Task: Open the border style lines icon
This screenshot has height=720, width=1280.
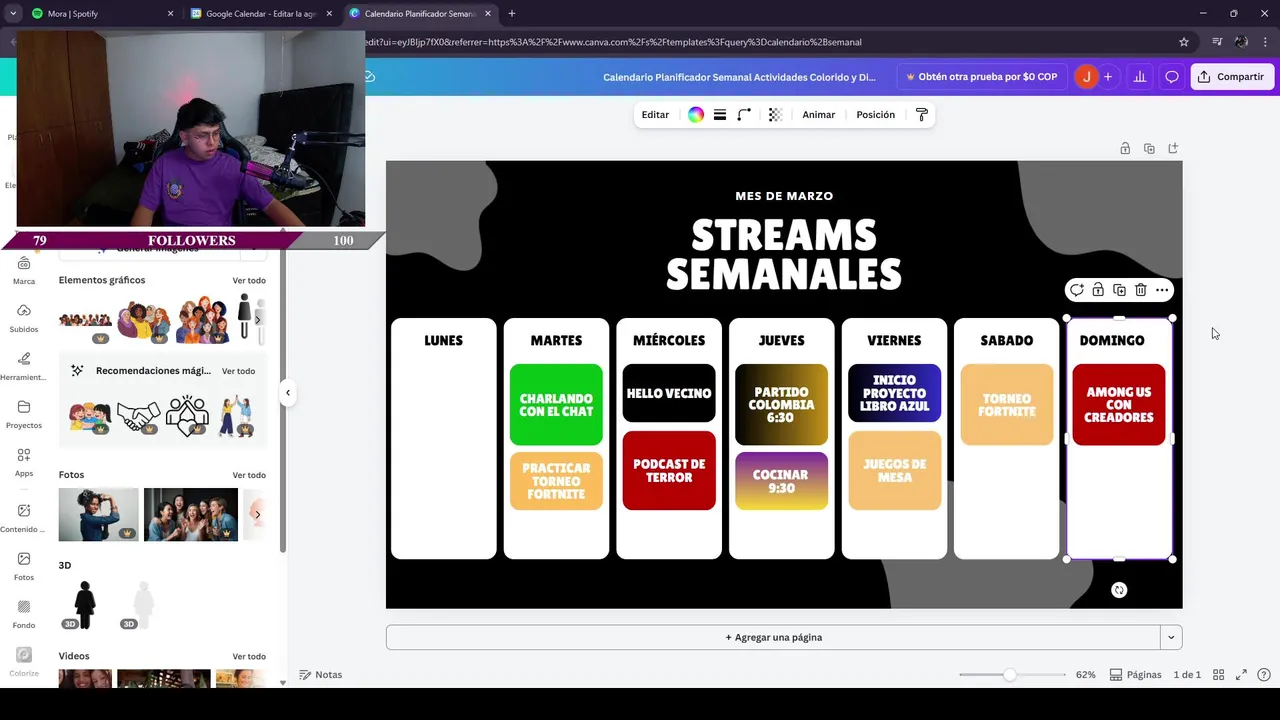Action: 720,115
